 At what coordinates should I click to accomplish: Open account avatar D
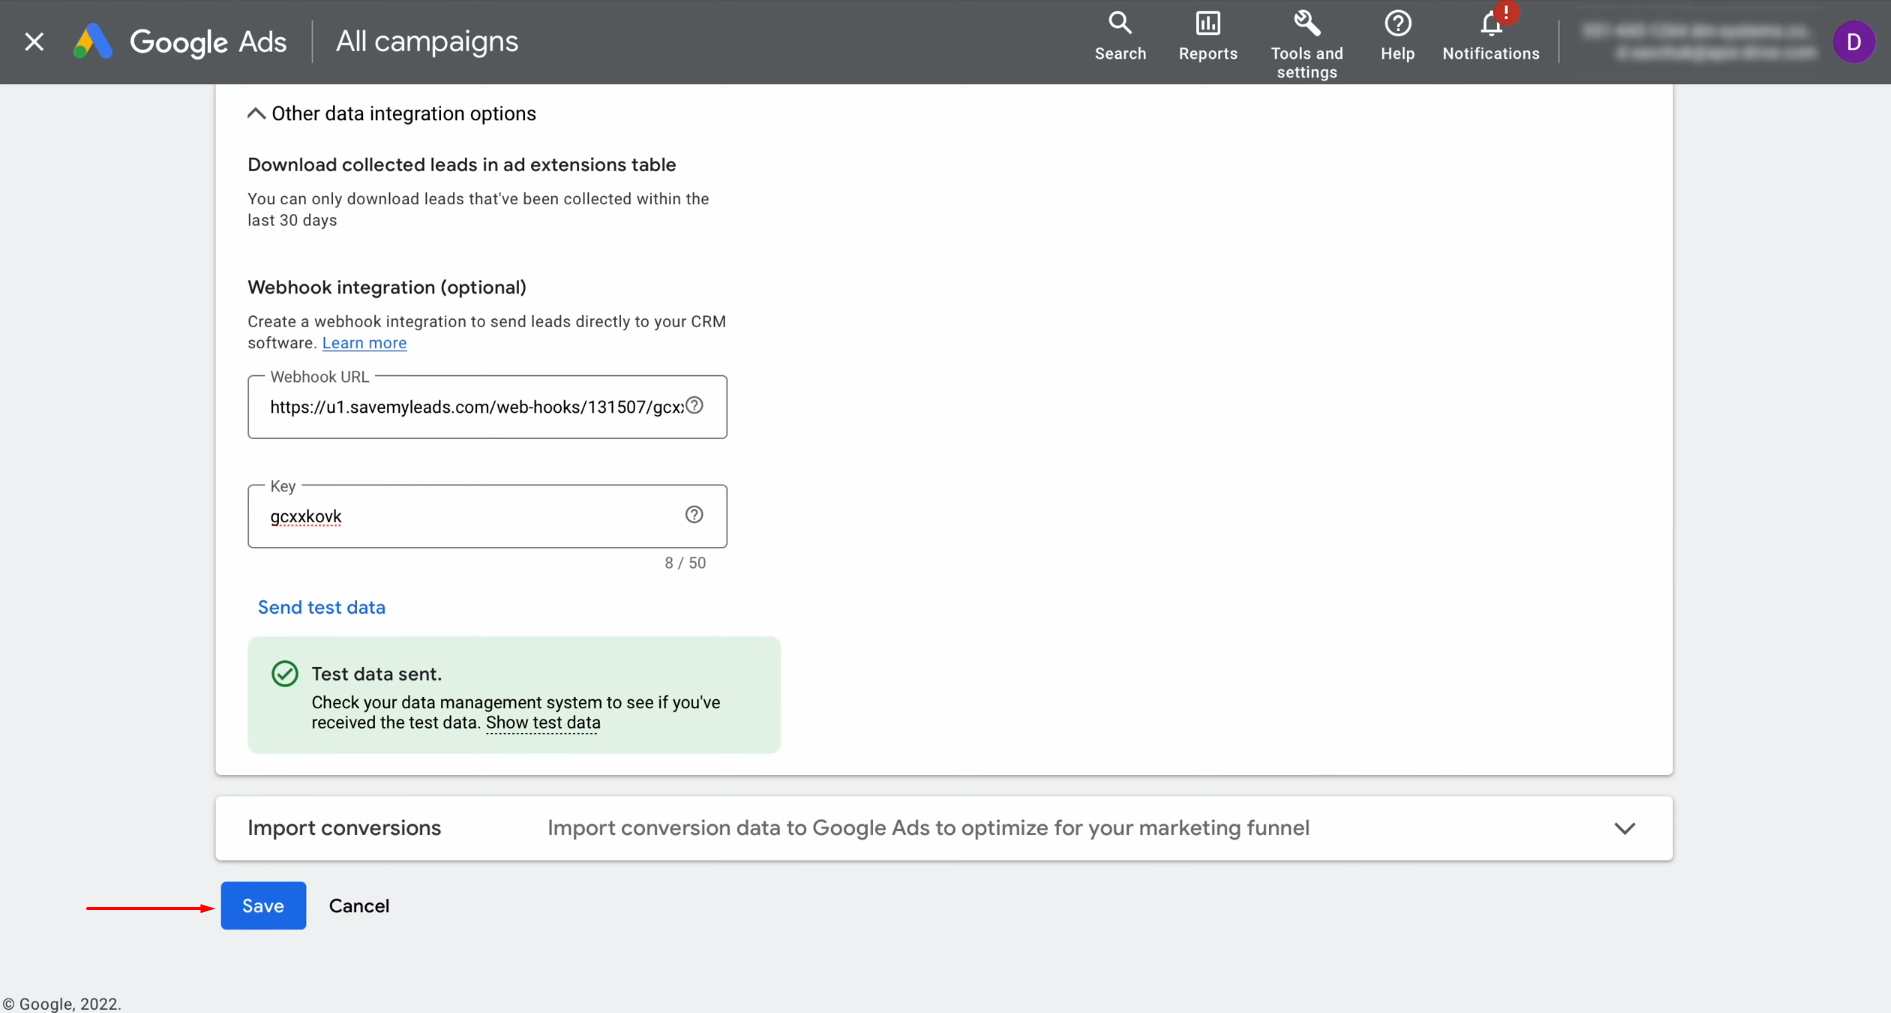pos(1854,42)
